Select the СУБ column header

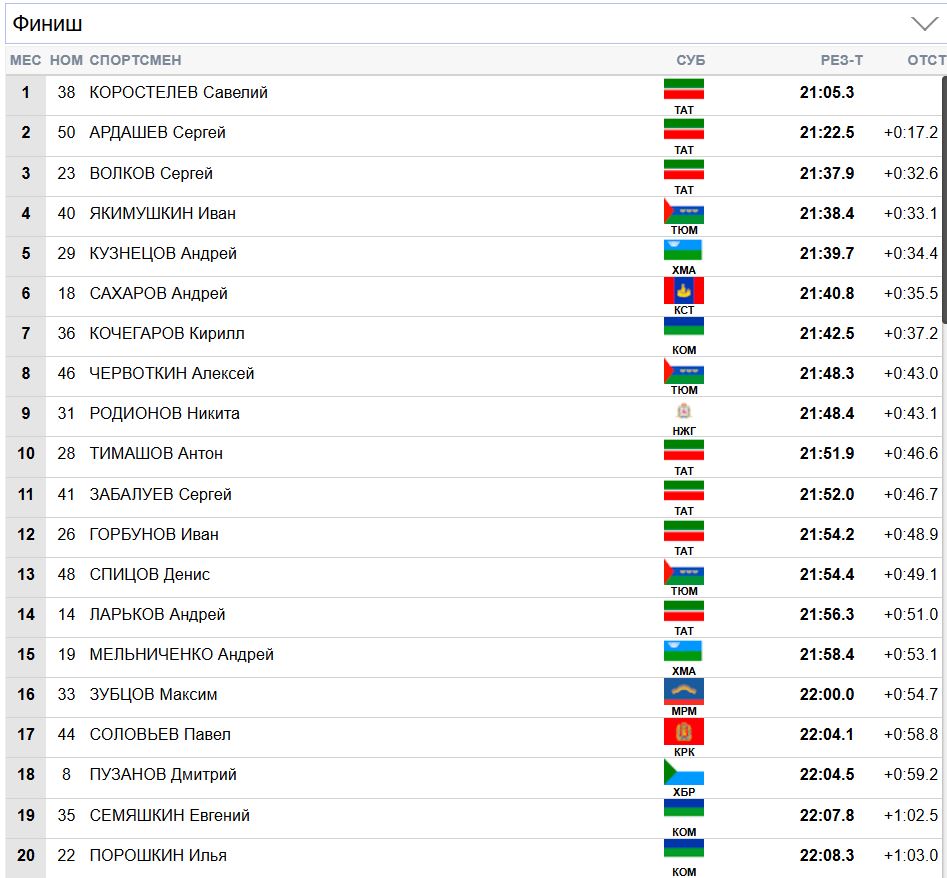pos(690,60)
